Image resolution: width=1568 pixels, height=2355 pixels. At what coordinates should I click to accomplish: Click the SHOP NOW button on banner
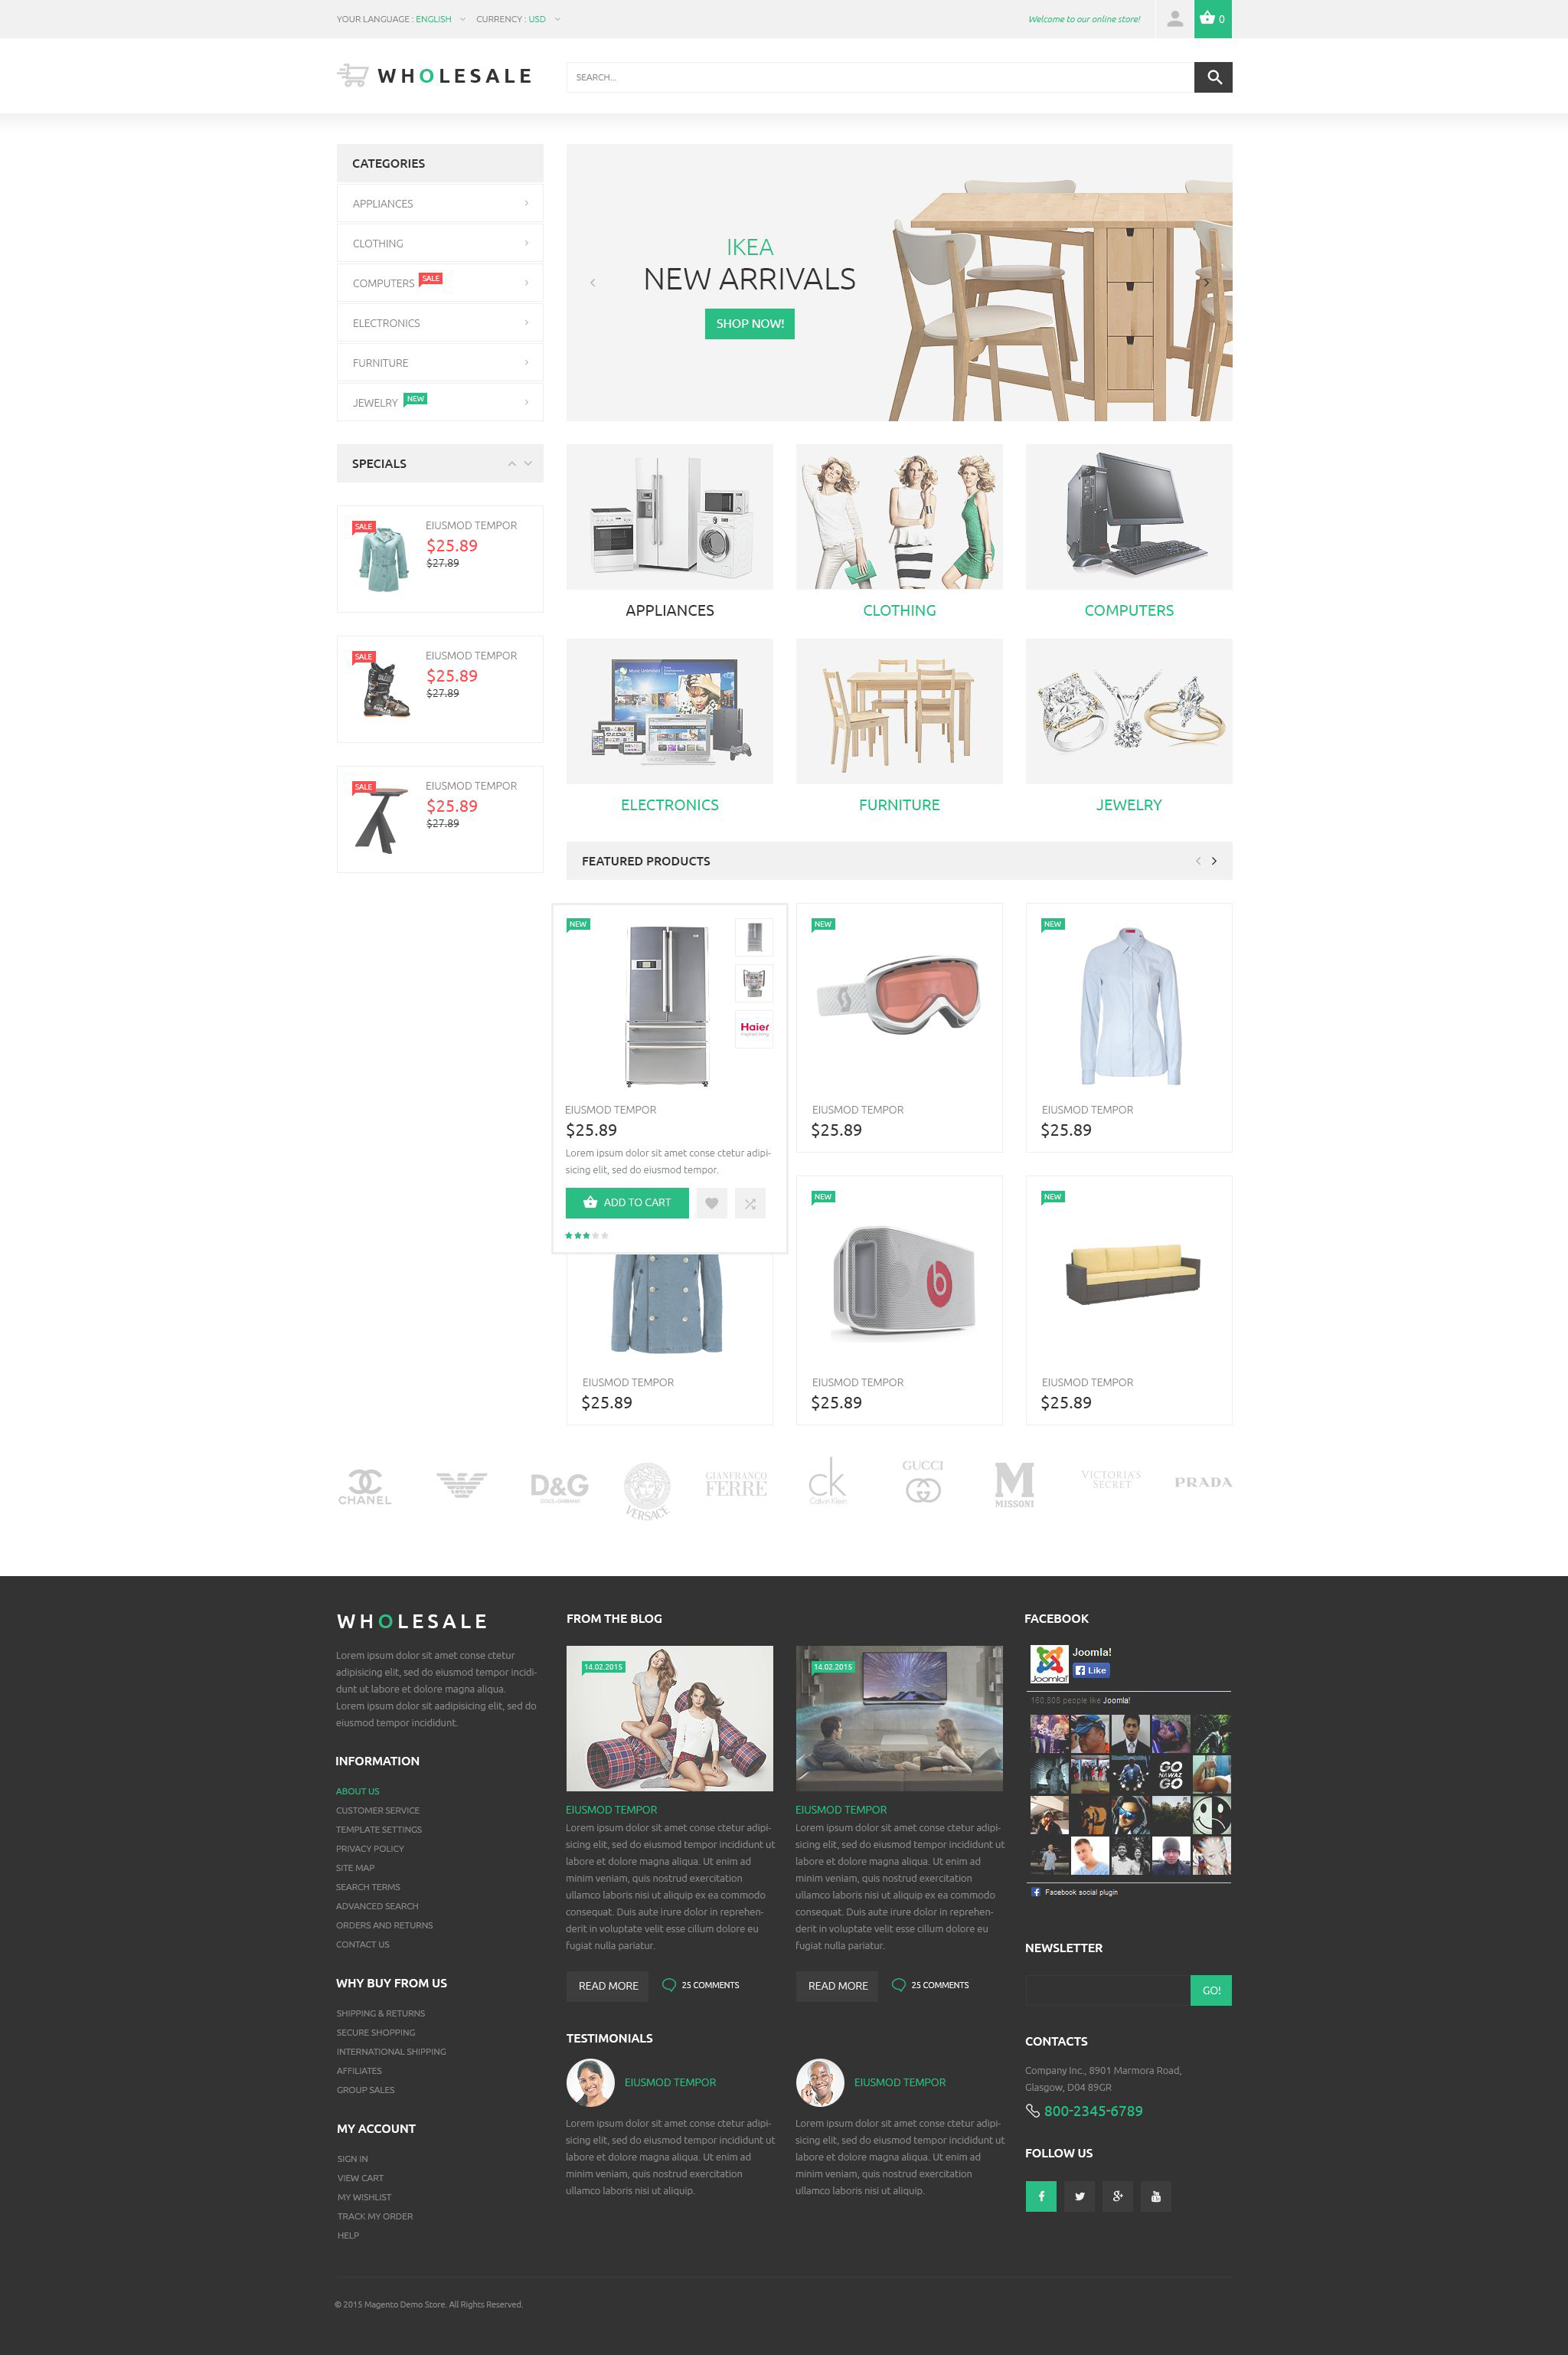pyautogui.click(x=749, y=324)
